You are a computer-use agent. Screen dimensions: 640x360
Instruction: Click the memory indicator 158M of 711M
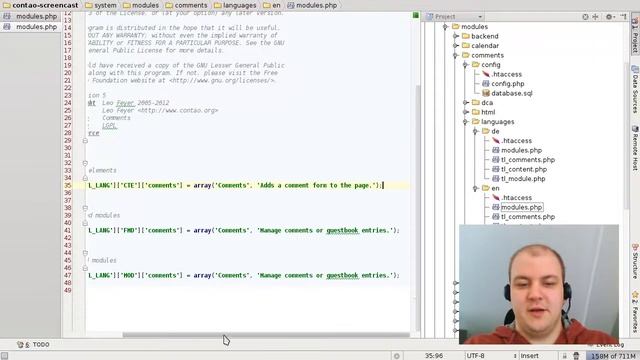click(613, 356)
